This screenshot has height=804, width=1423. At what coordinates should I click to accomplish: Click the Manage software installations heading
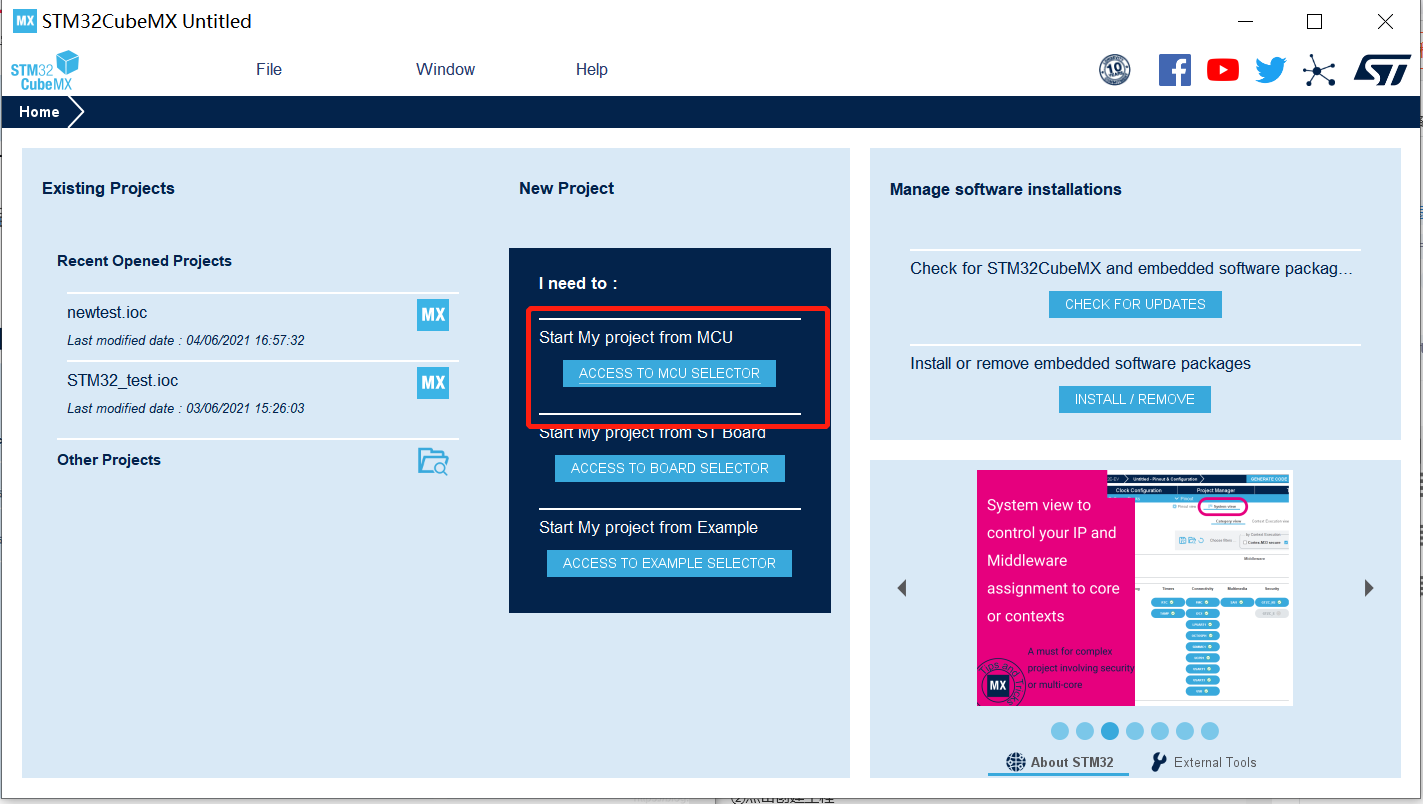(x=1006, y=190)
